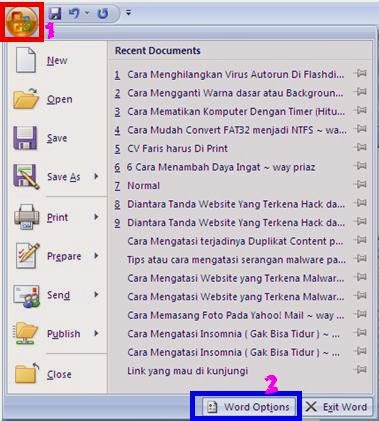Expand the Print submenu arrow
This screenshot has width=379, height=421.
pyautogui.click(x=96, y=217)
